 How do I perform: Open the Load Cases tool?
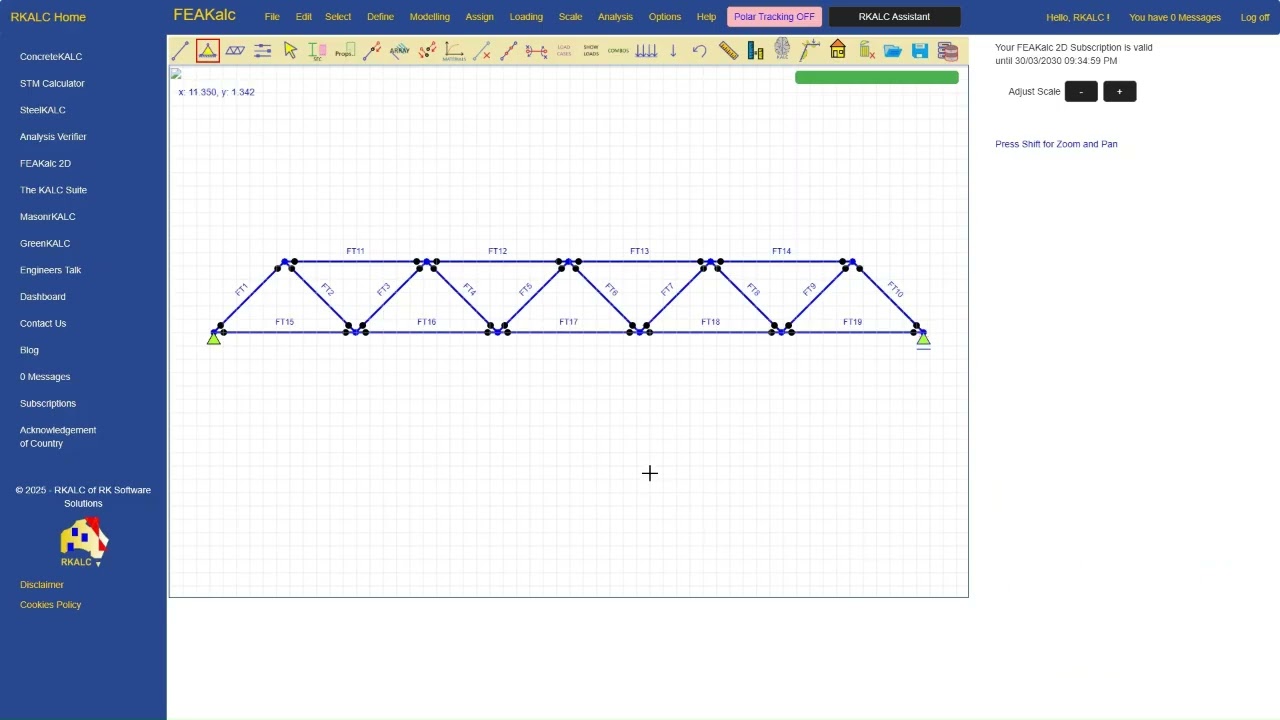[564, 50]
